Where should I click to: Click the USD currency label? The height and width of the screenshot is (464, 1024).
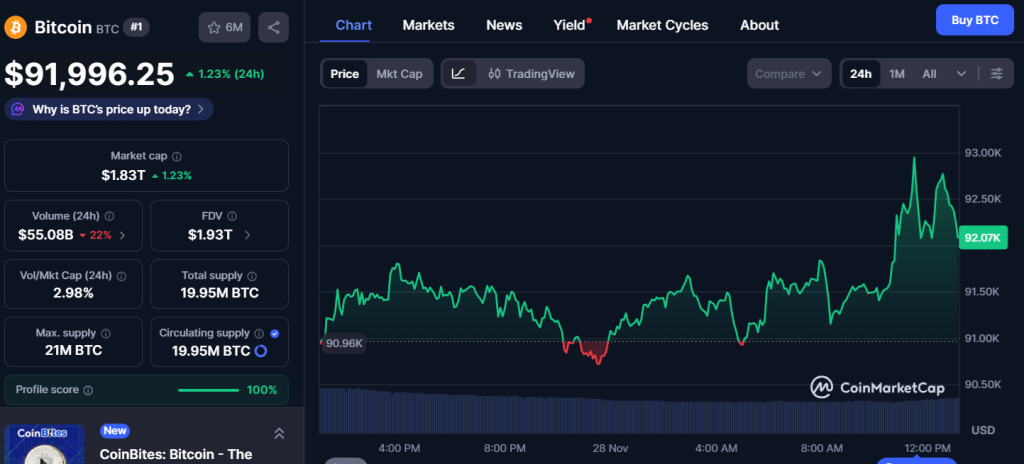tap(983, 430)
